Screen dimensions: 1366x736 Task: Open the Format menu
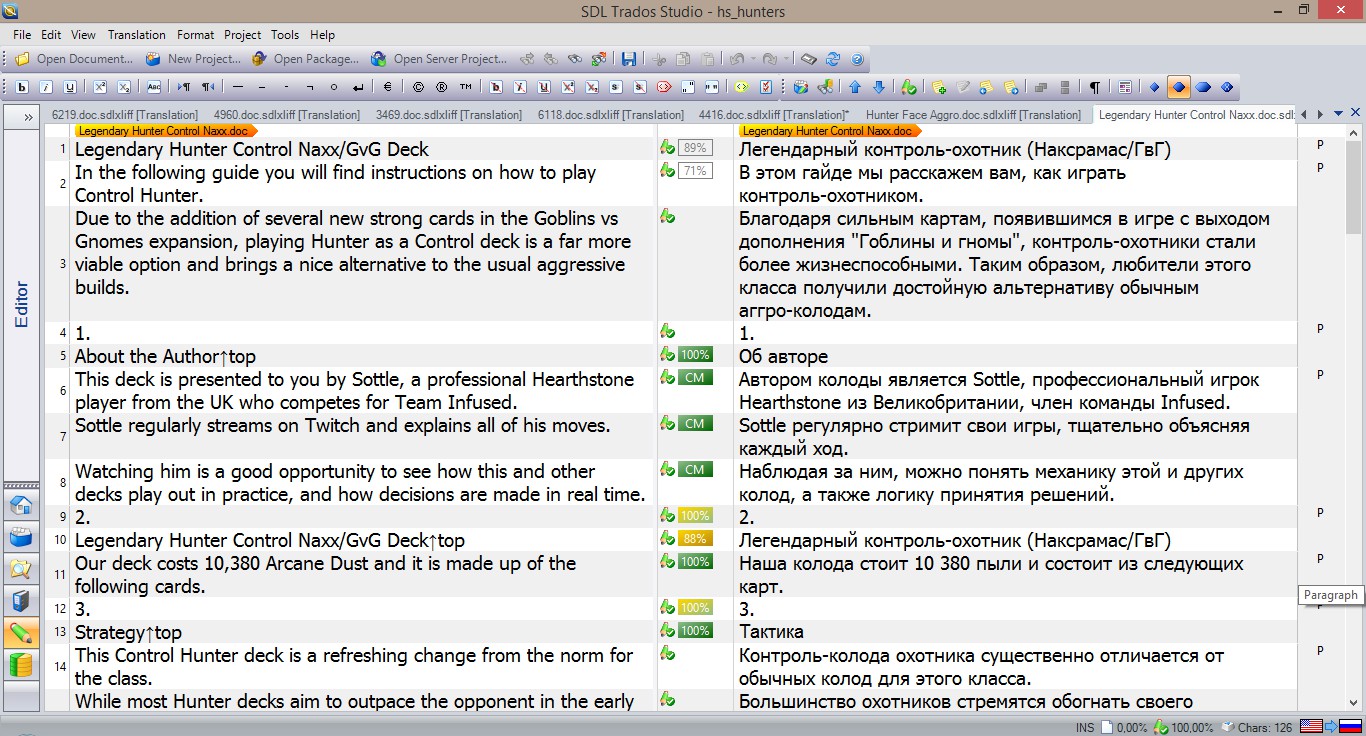[196, 35]
